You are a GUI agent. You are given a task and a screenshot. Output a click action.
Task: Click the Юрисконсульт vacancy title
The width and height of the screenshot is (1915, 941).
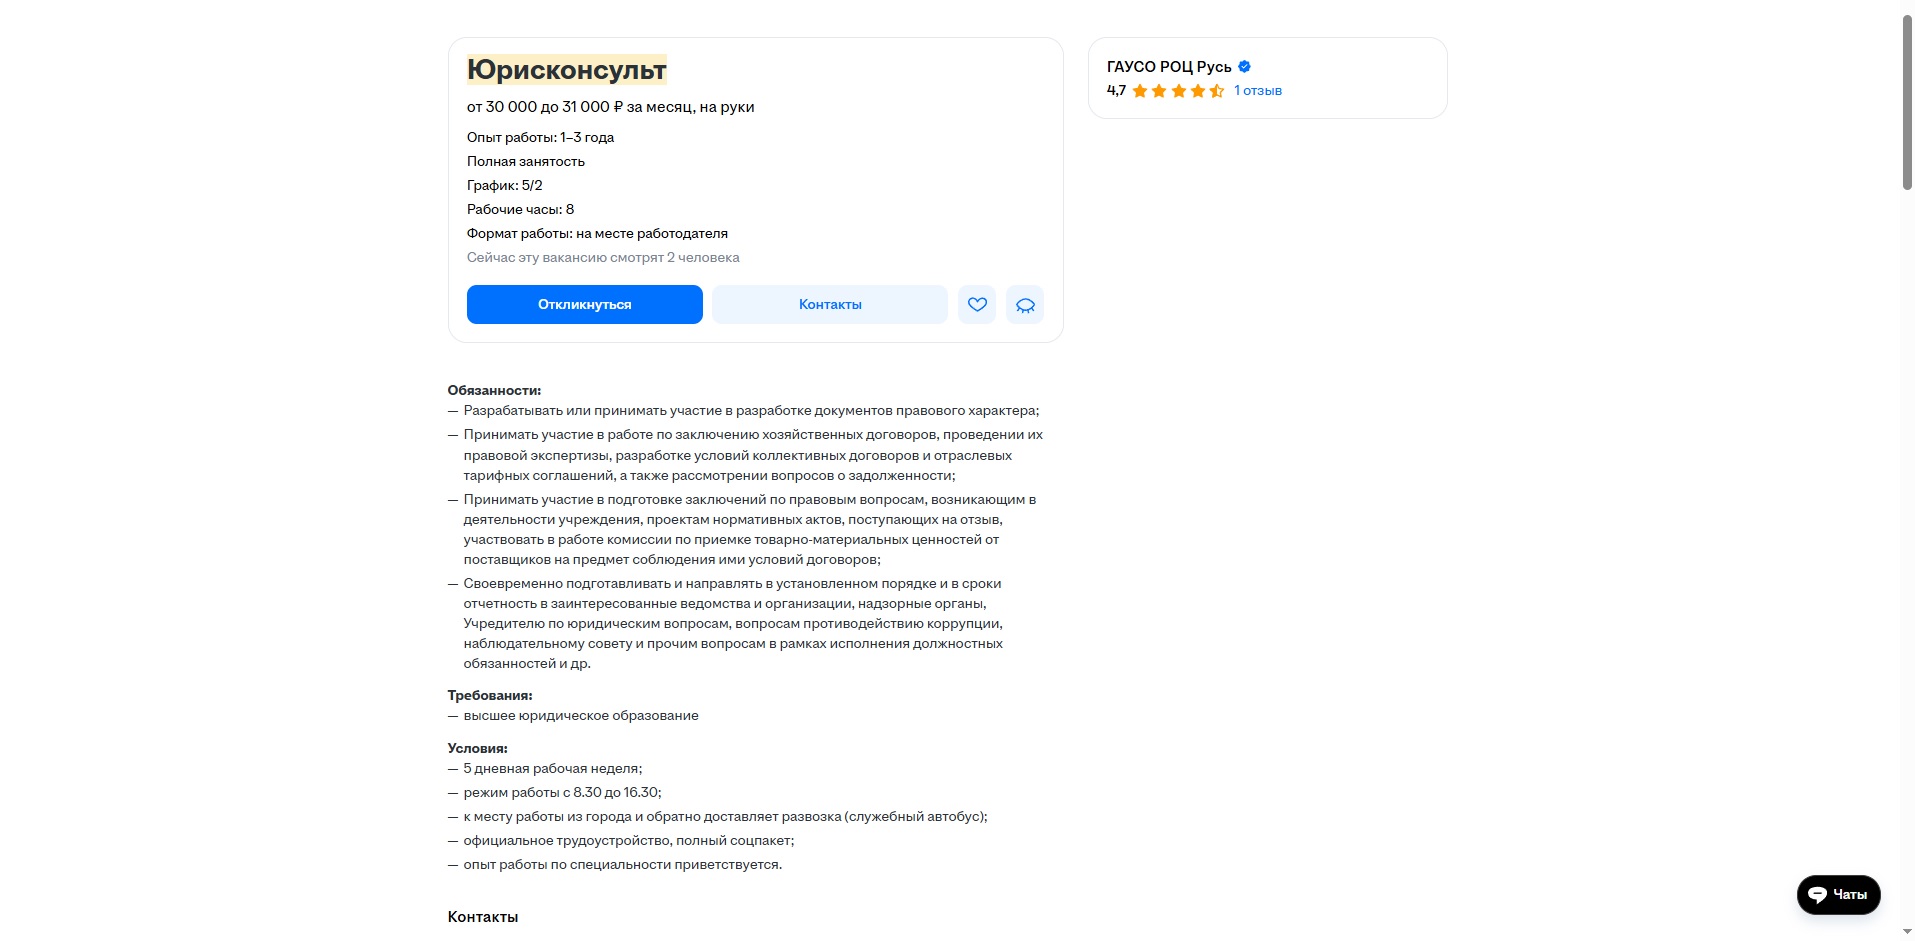pos(566,69)
